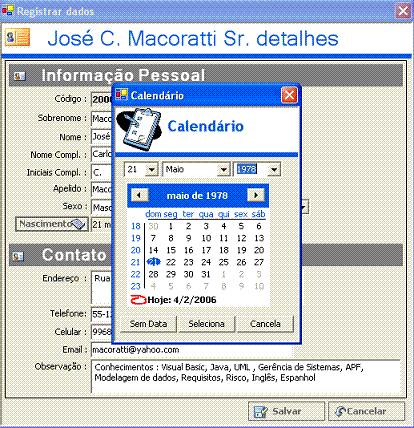
Task: Click the Email input field
Action: pos(192,350)
